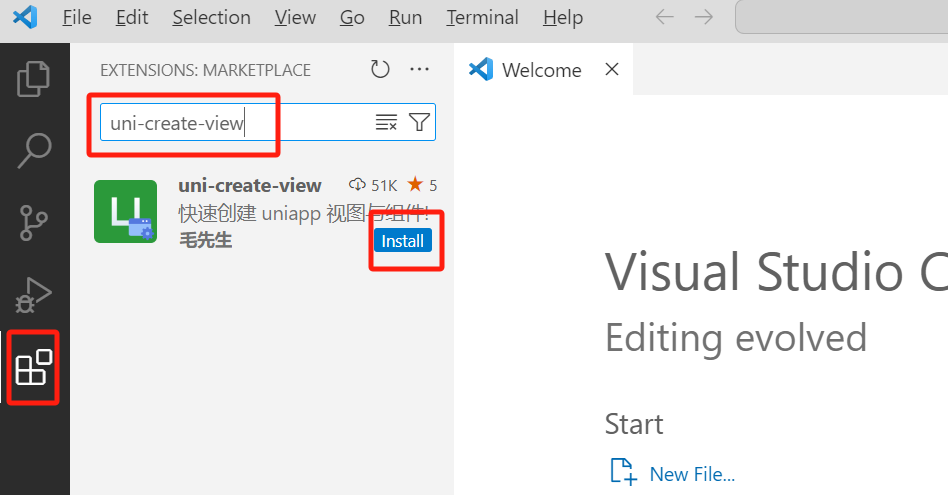The height and width of the screenshot is (495, 948).
Task: Go back with the left arrow
Action: pyautogui.click(x=664, y=17)
